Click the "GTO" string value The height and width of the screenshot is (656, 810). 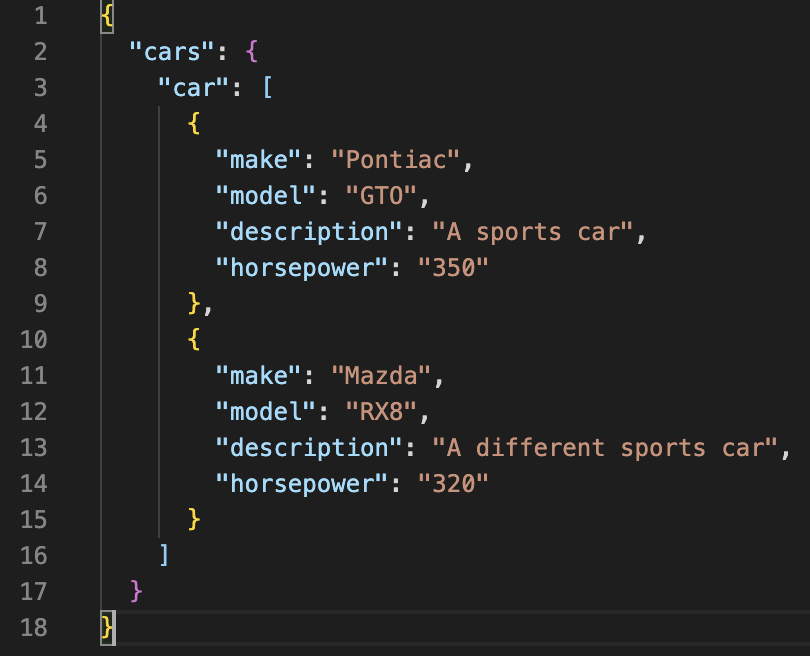point(381,196)
